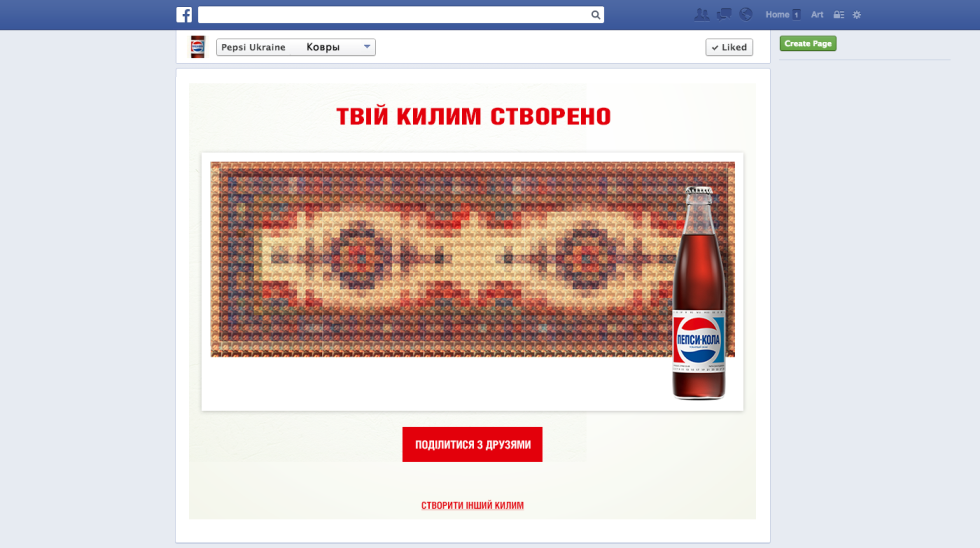Click the privacy shortcuts lock icon
This screenshot has height=548, width=980.
click(839, 15)
